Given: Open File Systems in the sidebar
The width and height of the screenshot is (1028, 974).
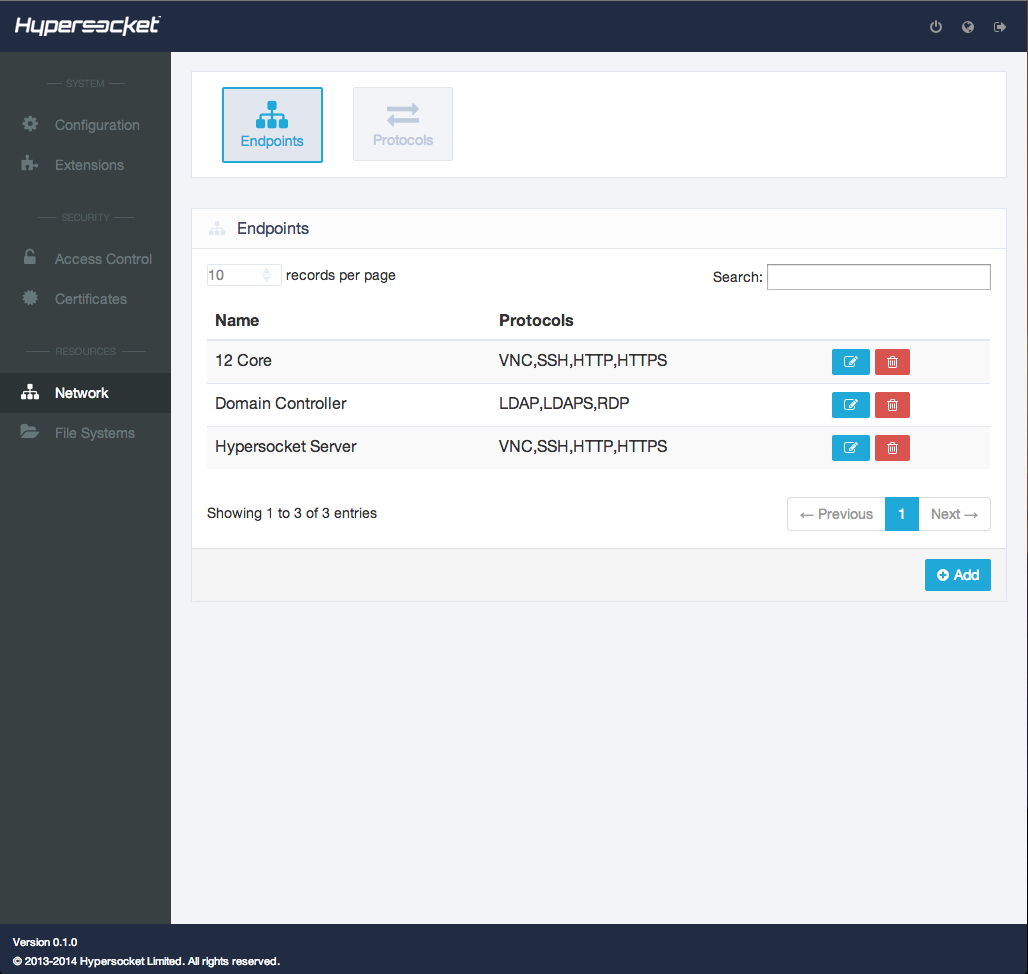Looking at the screenshot, I should click(x=85, y=433).
